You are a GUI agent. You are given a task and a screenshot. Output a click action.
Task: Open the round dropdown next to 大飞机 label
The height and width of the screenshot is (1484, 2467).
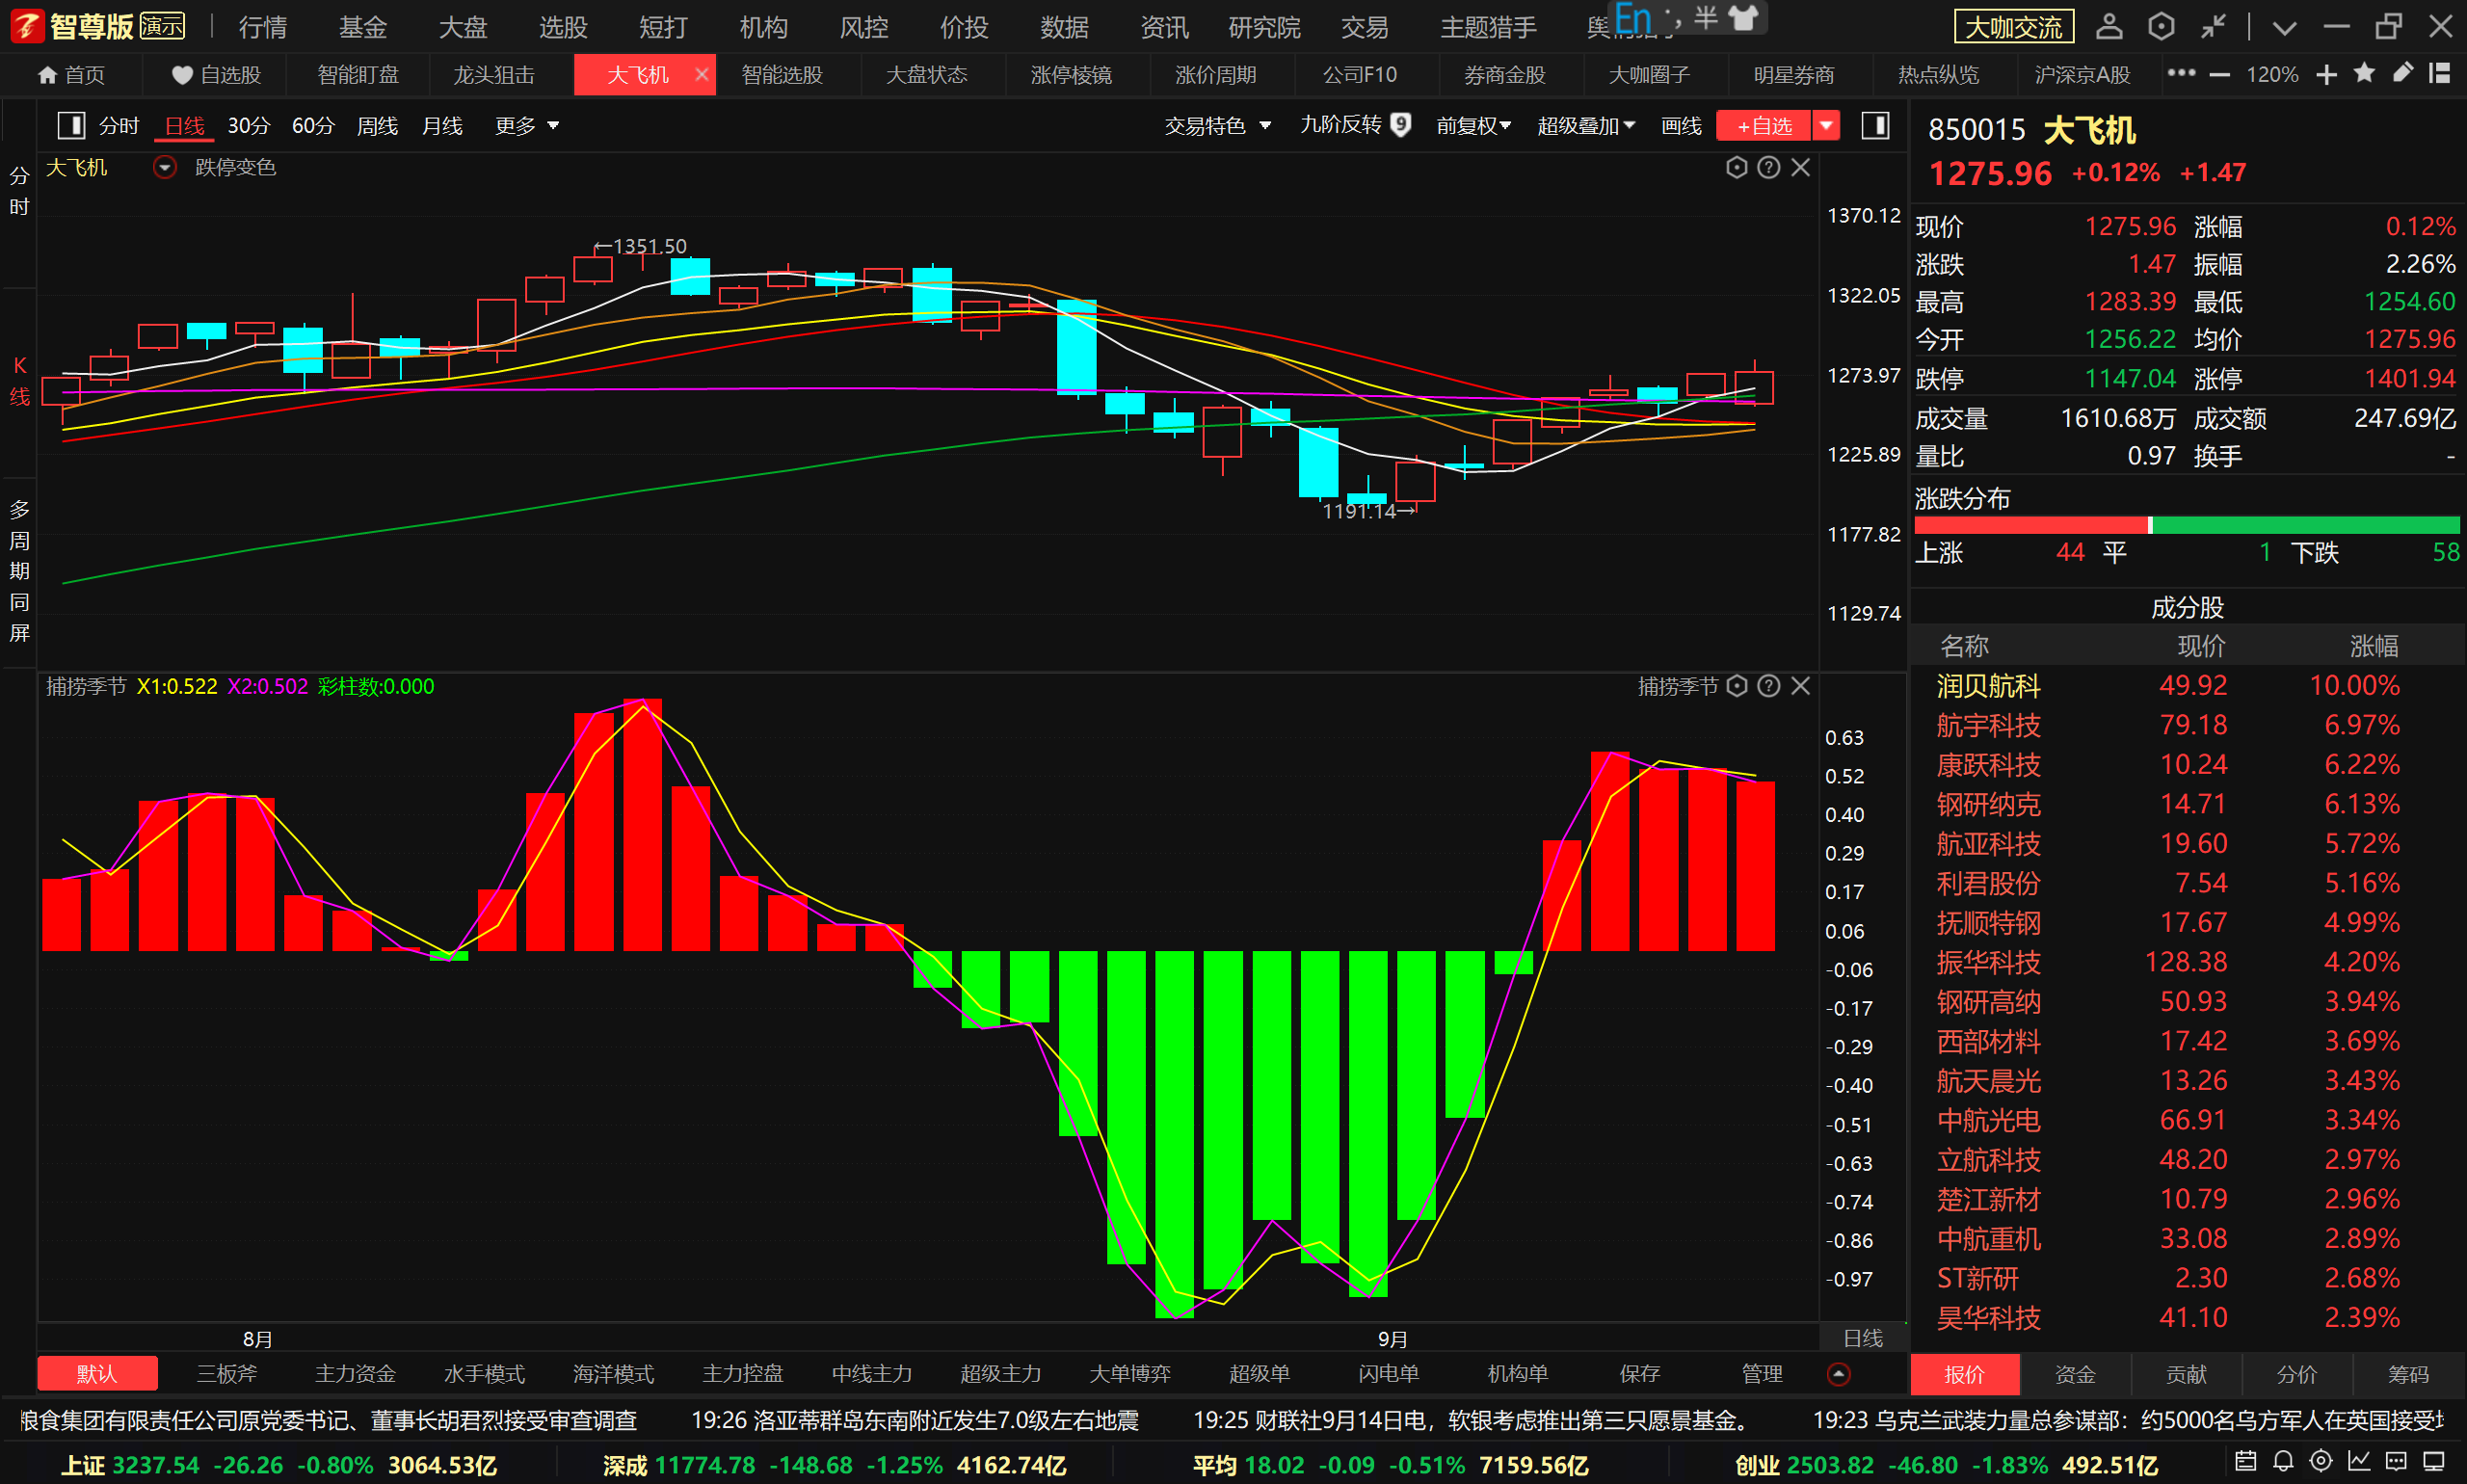[x=164, y=167]
